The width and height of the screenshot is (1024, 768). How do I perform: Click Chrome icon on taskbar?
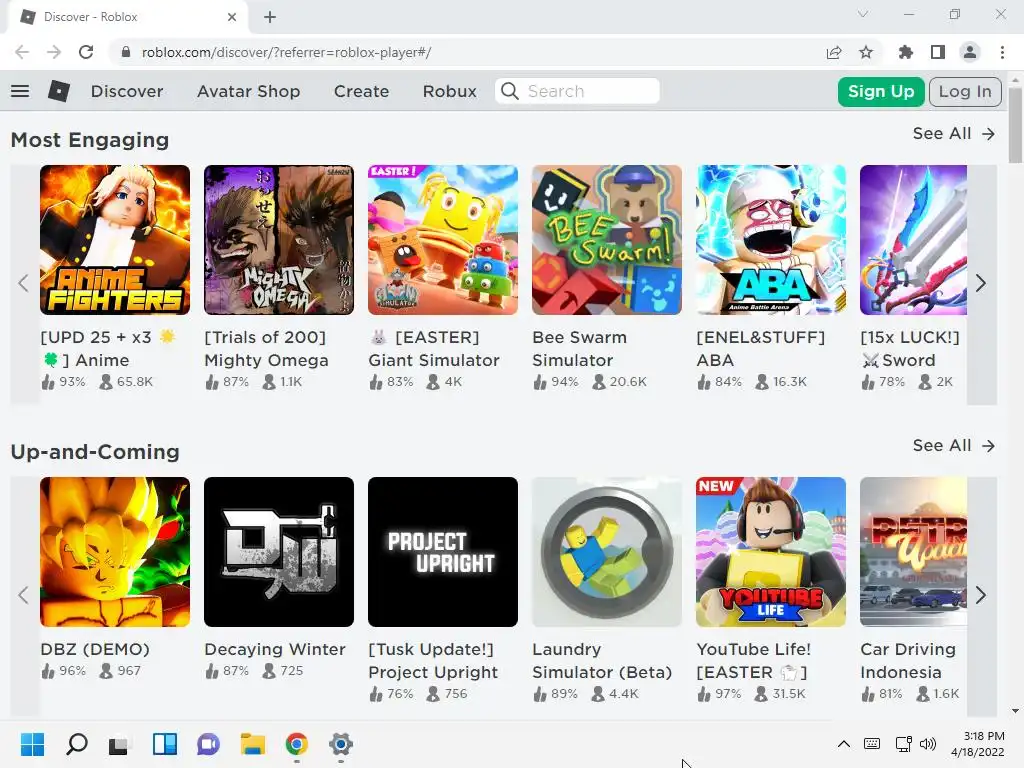pyautogui.click(x=296, y=744)
